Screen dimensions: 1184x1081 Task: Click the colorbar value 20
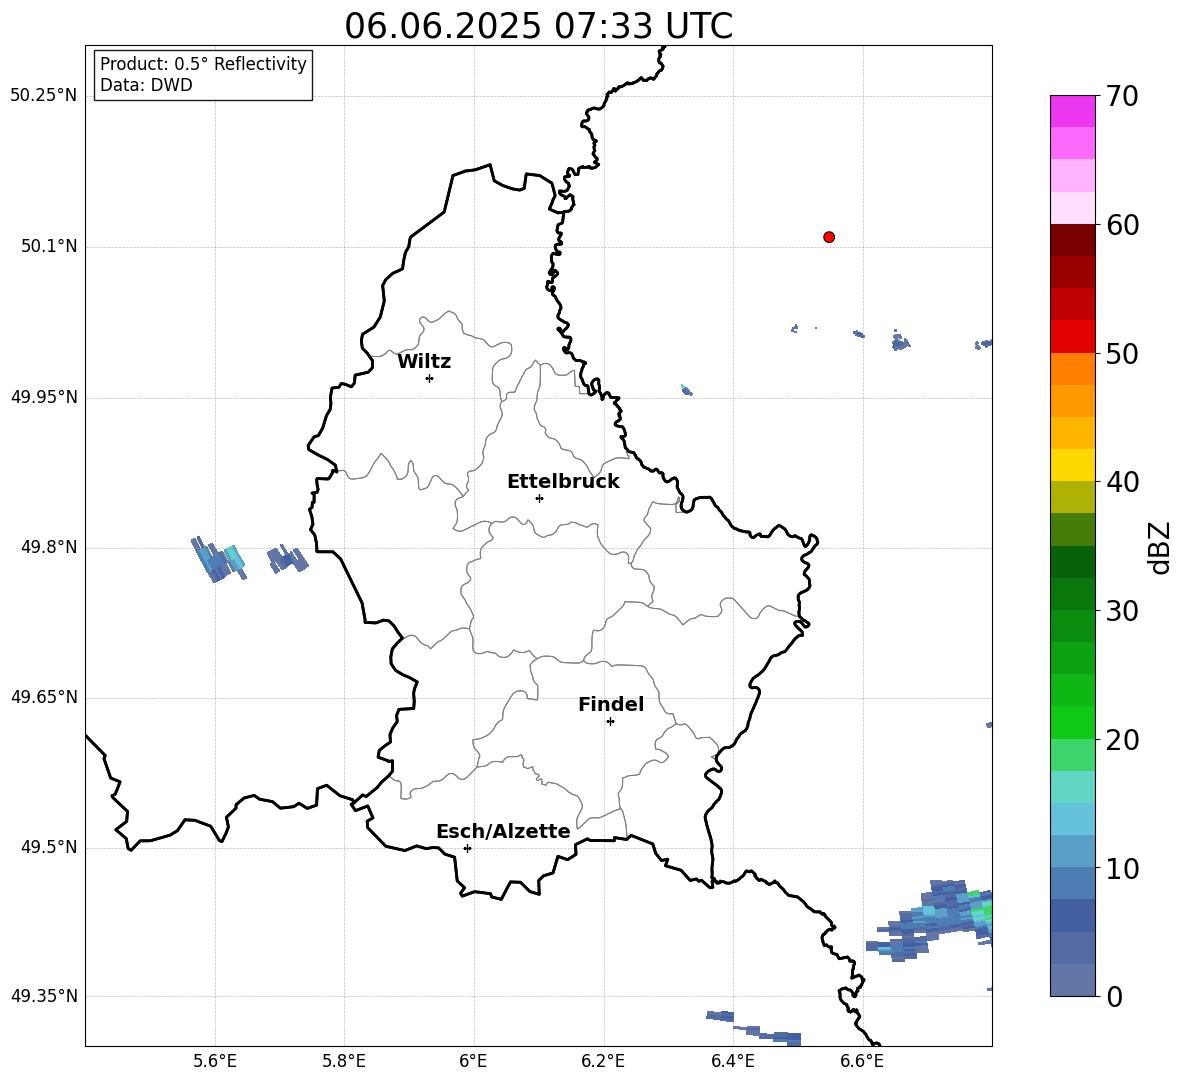[x=1122, y=740]
